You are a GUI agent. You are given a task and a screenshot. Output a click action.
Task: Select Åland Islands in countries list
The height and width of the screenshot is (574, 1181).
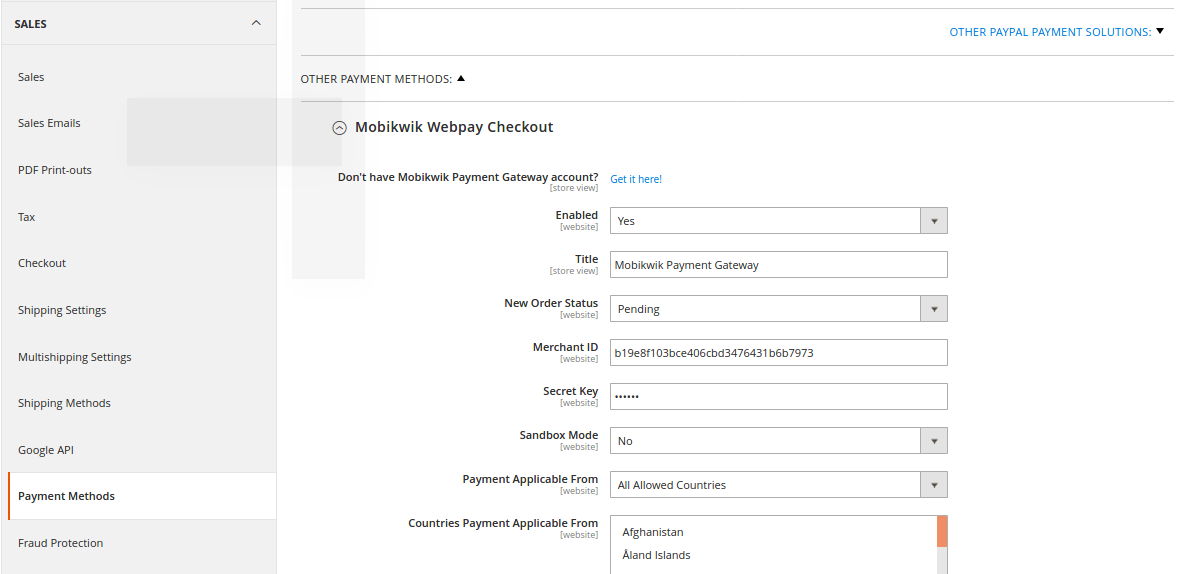coord(656,555)
